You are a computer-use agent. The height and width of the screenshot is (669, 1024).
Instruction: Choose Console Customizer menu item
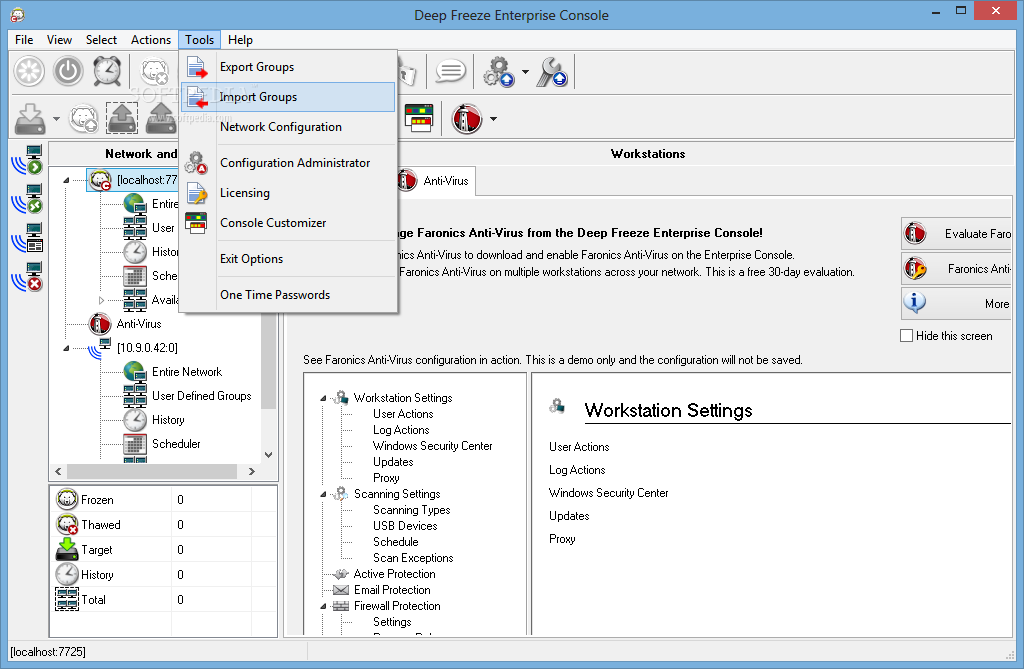pyautogui.click(x=288, y=223)
